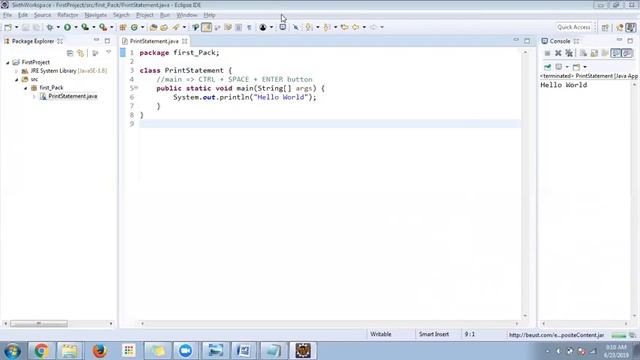Toggle Link with Editor in Package Explorer
Screen dimensions: 640x360
pyautogui.click(x=80, y=53)
